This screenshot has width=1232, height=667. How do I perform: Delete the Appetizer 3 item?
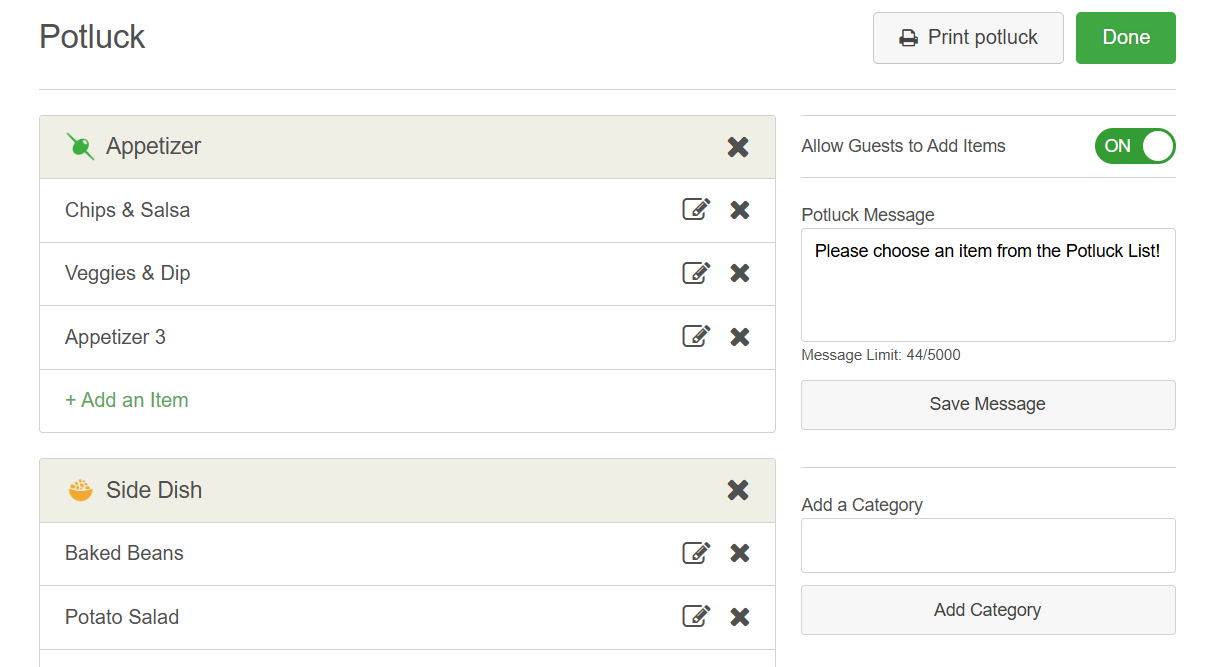pos(740,337)
